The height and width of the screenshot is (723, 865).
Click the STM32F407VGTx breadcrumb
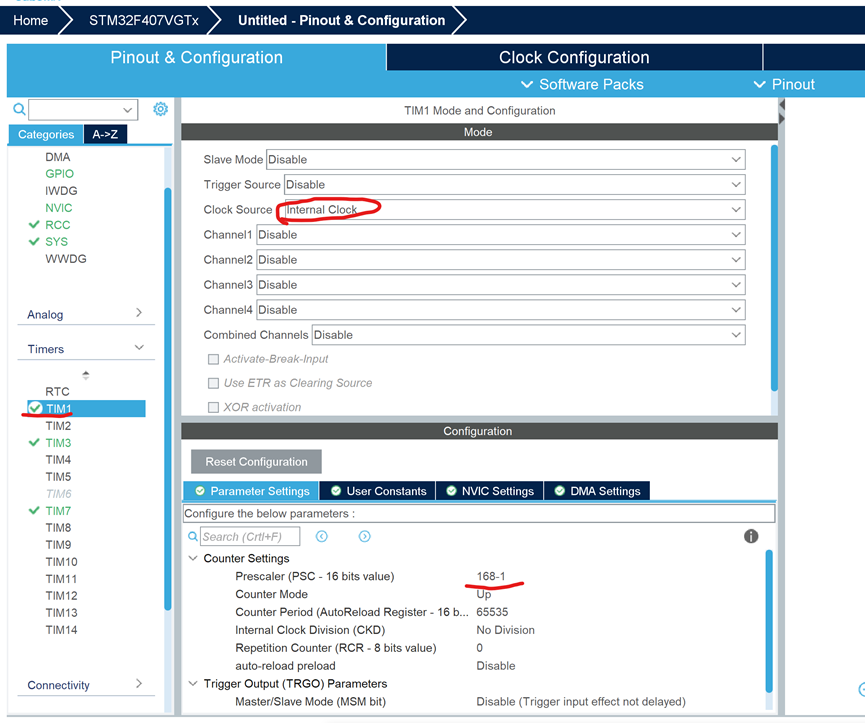[143, 20]
